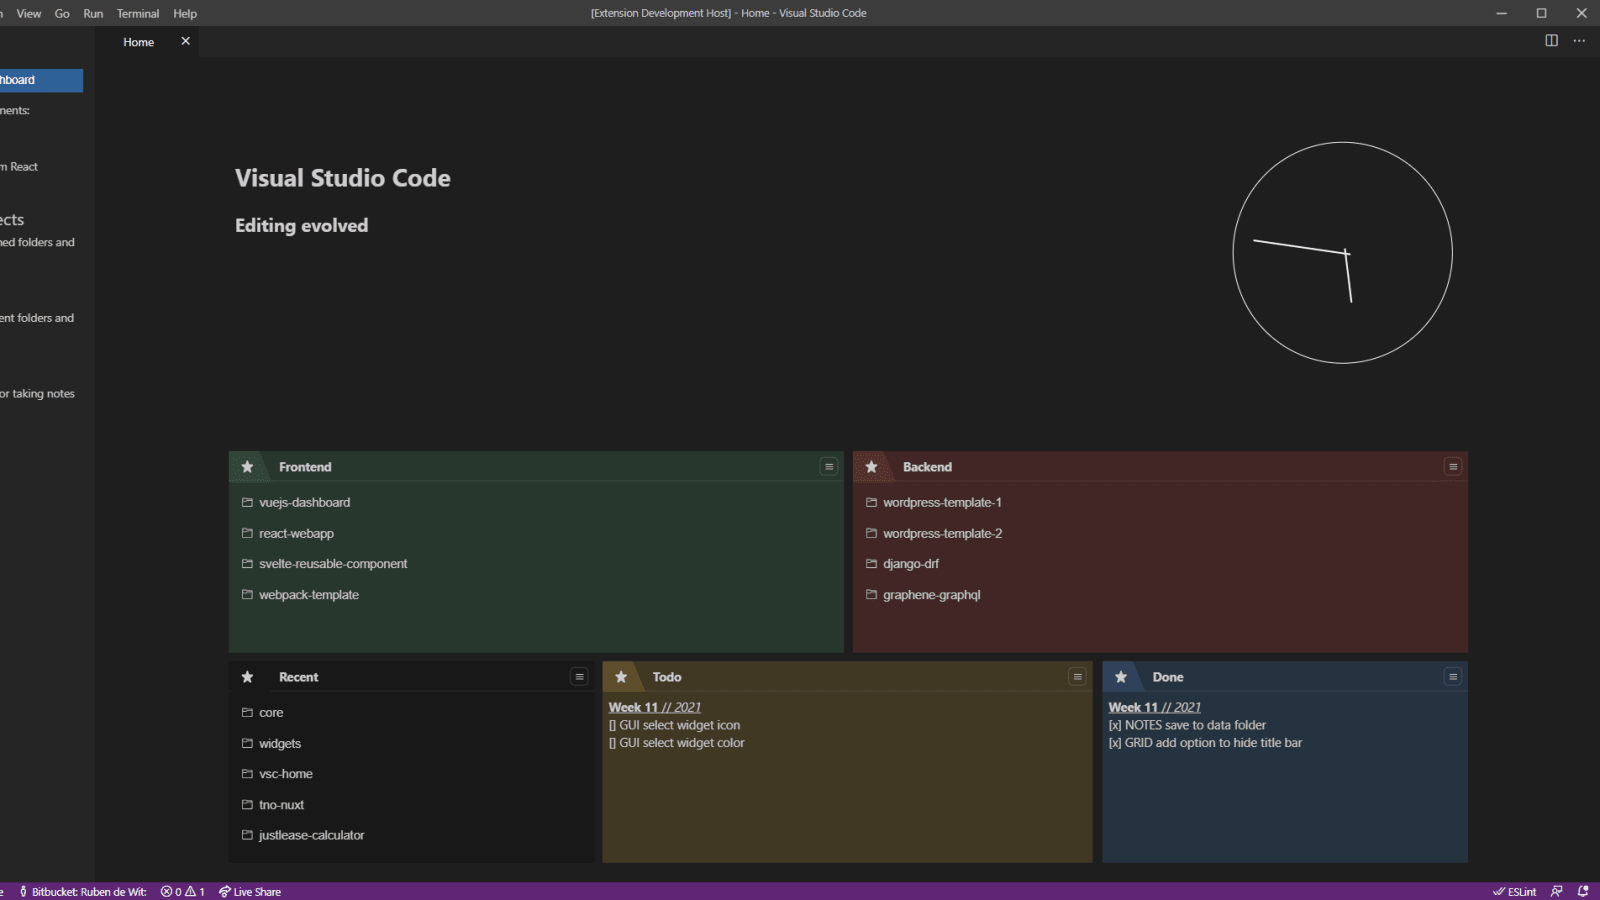Click the ESLint status bar item
This screenshot has height=900, width=1600.
(1515, 892)
